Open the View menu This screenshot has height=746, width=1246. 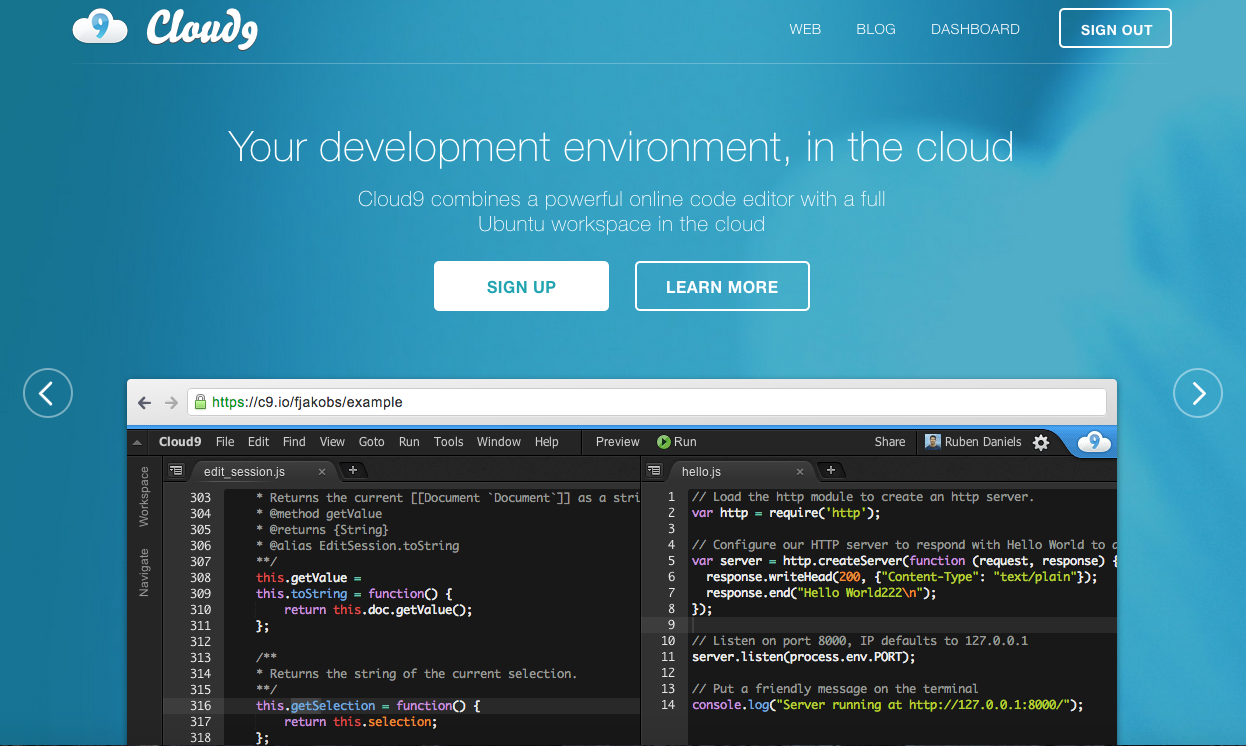point(332,442)
